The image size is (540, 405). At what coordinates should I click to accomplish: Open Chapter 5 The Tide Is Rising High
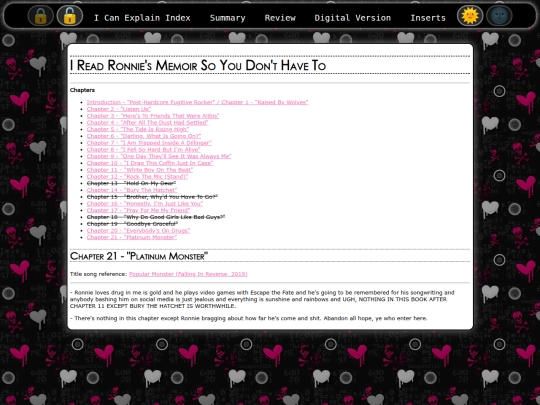[138, 129]
